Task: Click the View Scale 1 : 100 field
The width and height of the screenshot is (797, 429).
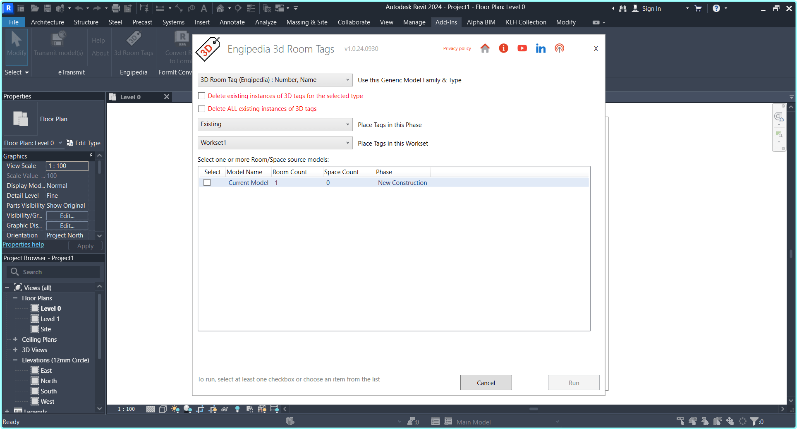Action: pos(67,166)
